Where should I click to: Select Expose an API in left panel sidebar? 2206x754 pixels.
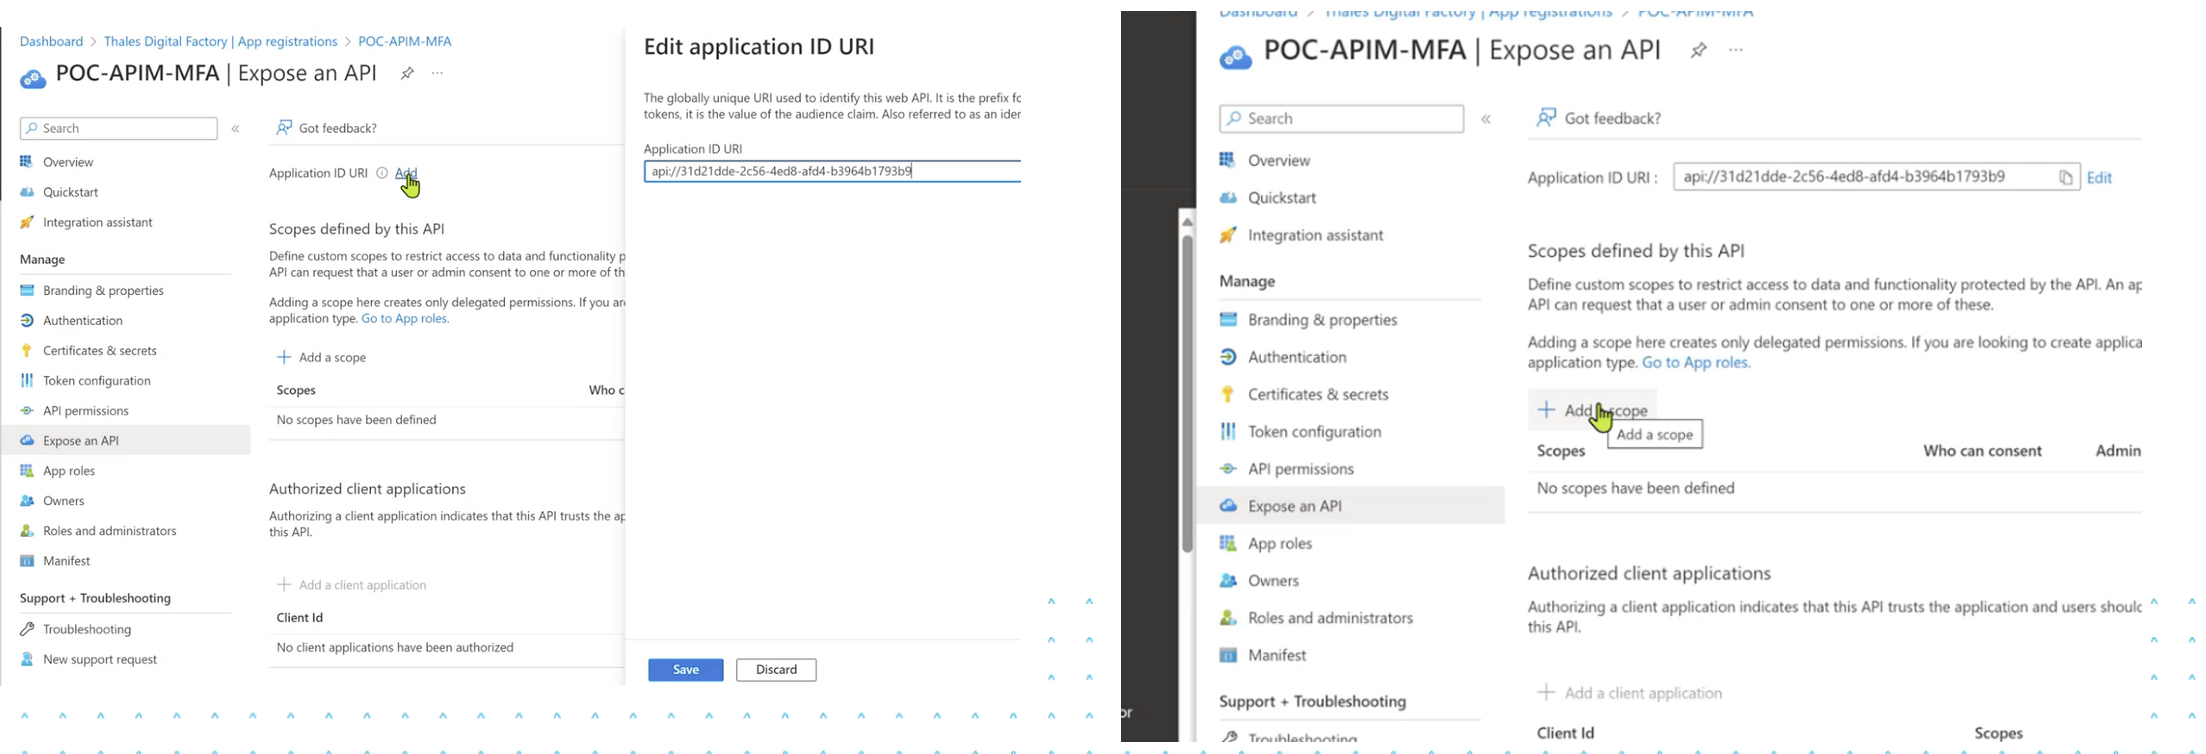tap(125, 440)
